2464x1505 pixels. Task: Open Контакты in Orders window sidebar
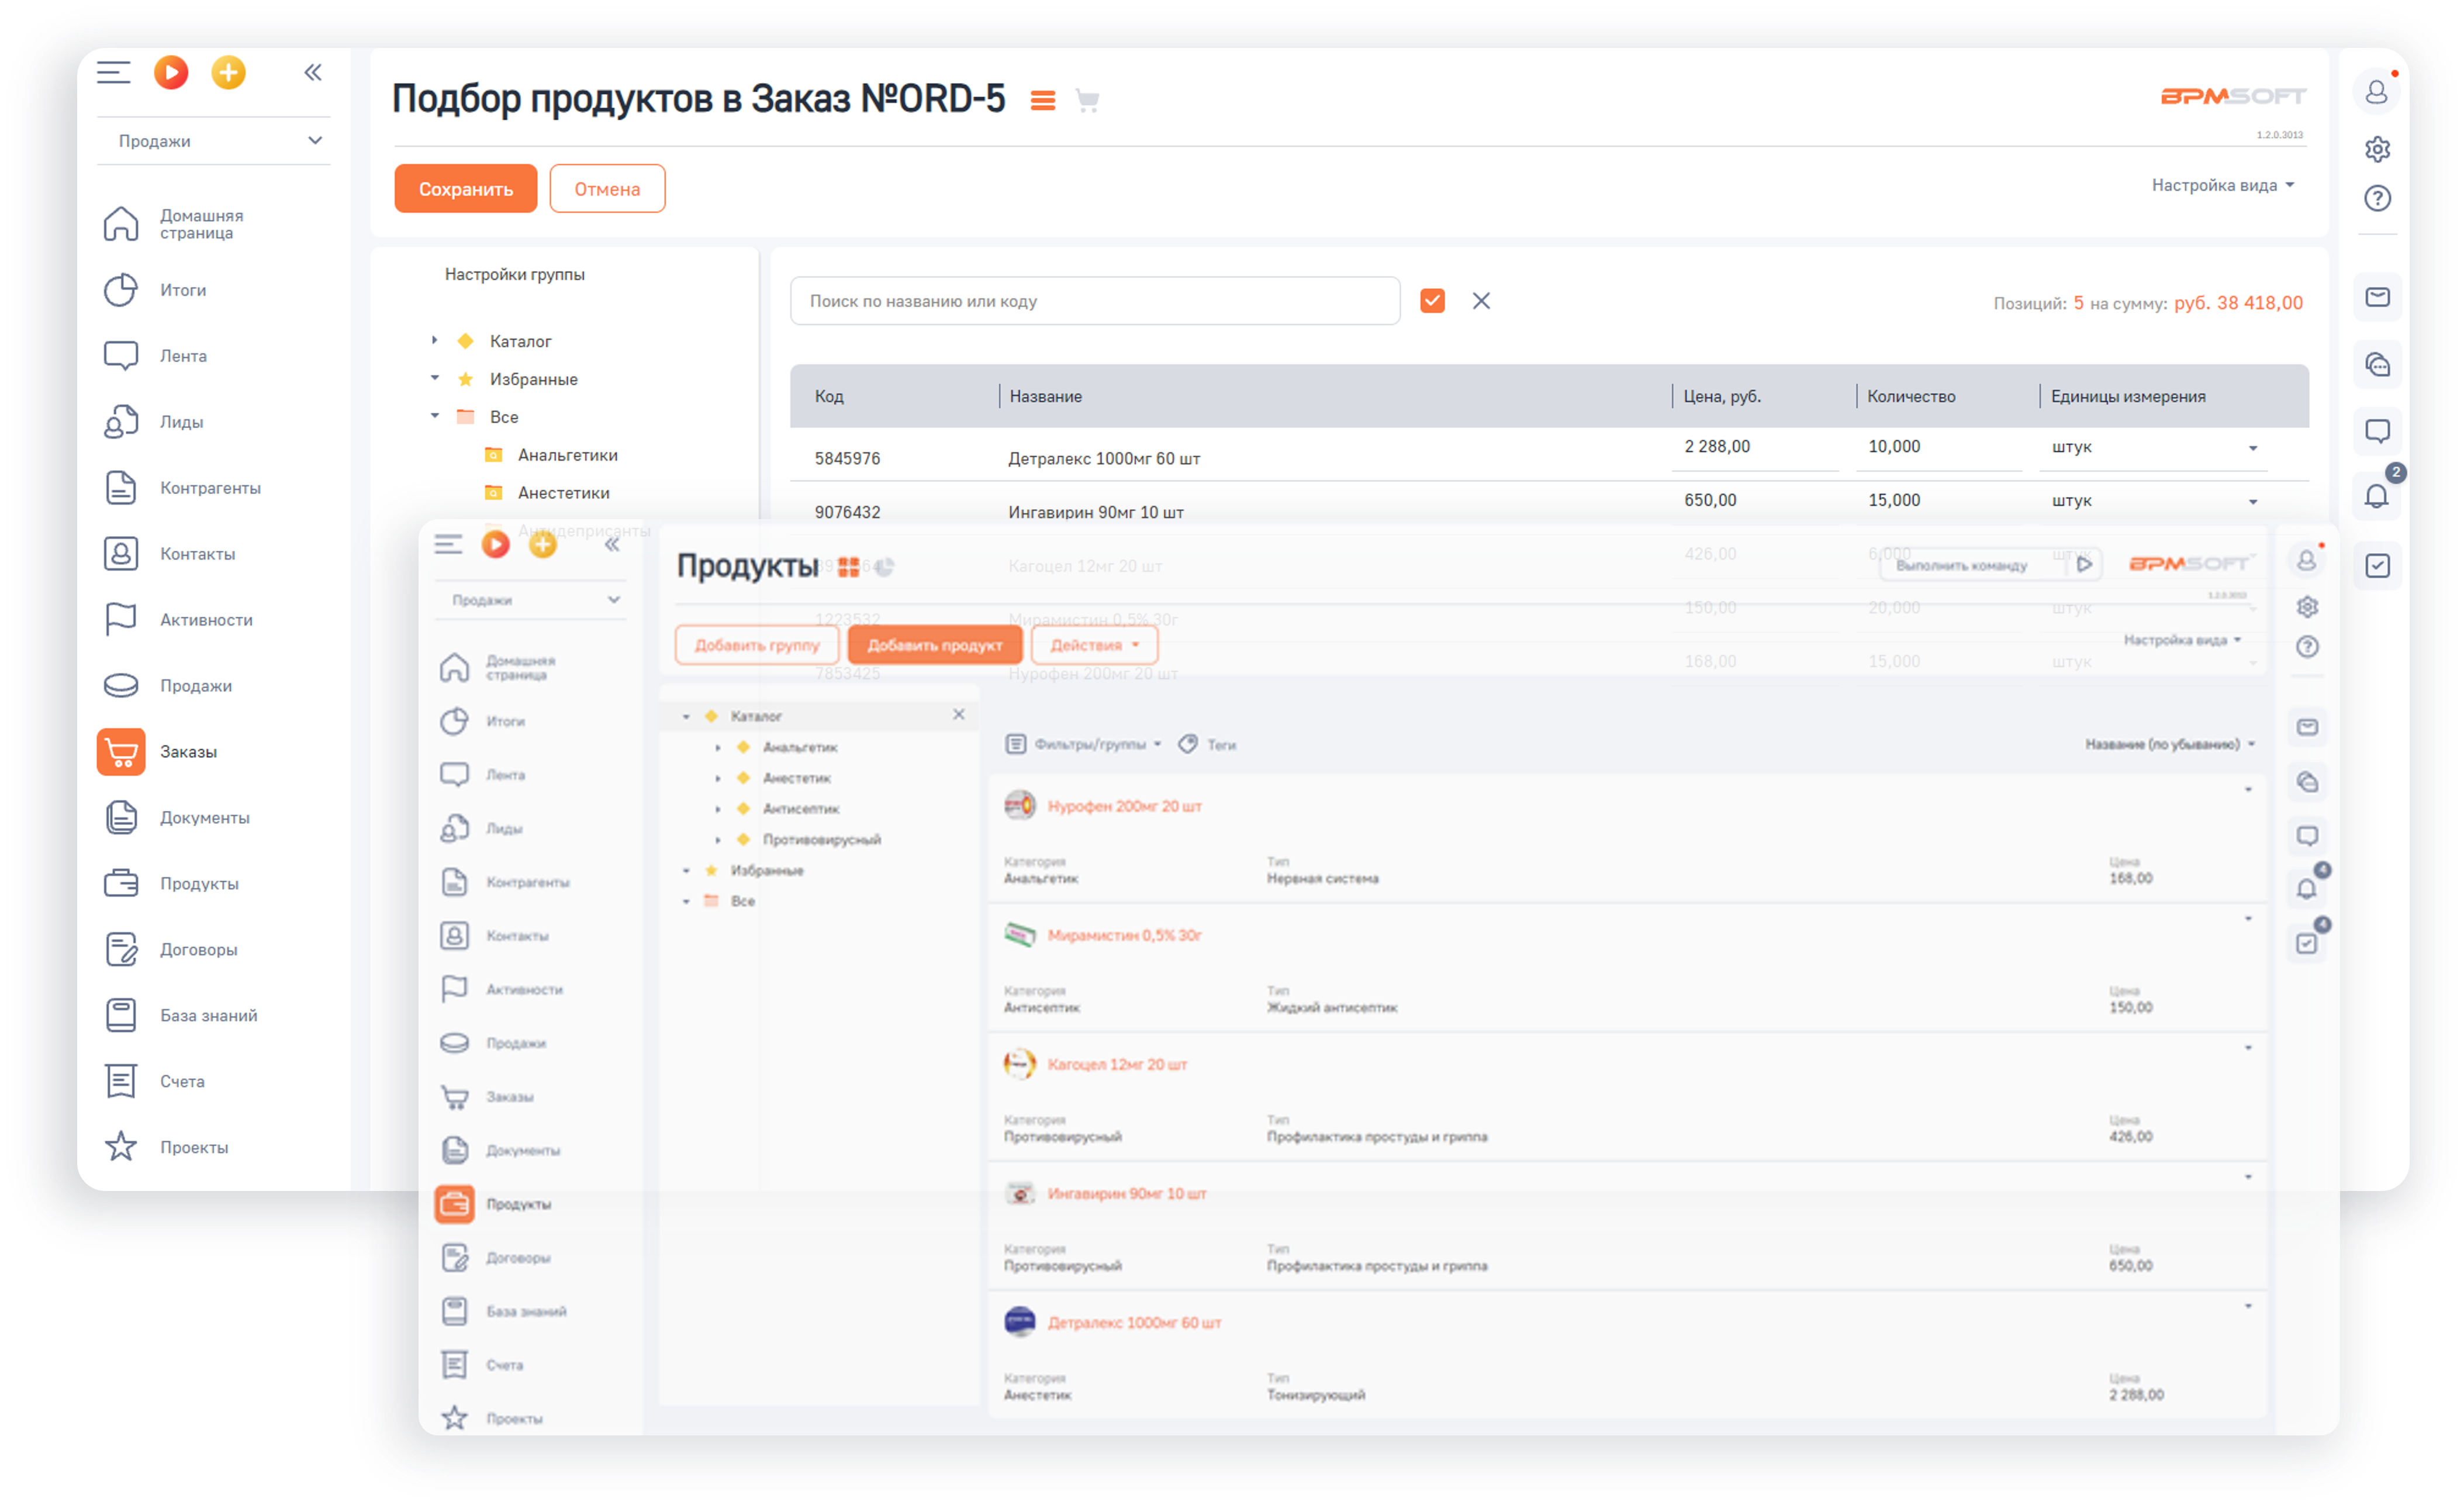point(198,554)
